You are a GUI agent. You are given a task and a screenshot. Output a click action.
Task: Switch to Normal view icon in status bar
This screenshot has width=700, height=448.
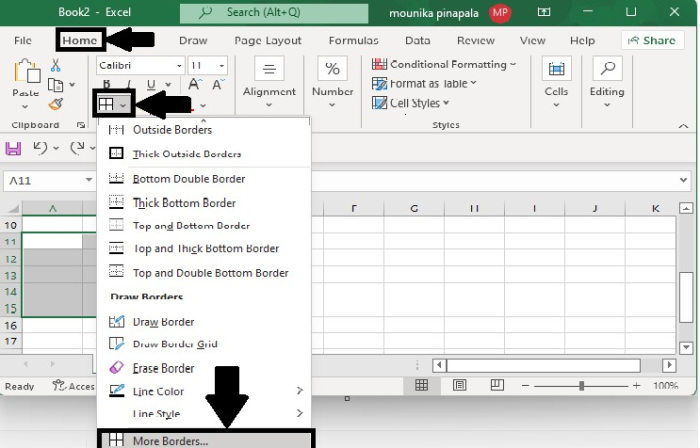pos(421,385)
